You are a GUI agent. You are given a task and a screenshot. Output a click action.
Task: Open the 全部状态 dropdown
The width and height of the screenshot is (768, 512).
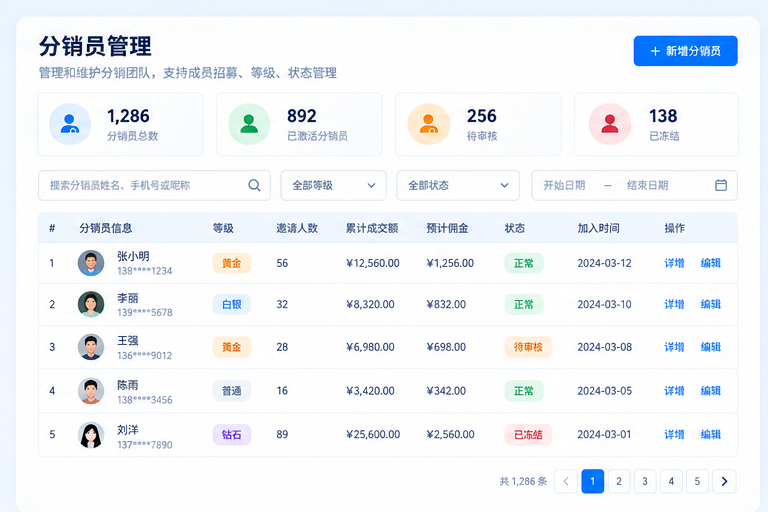tap(457, 185)
